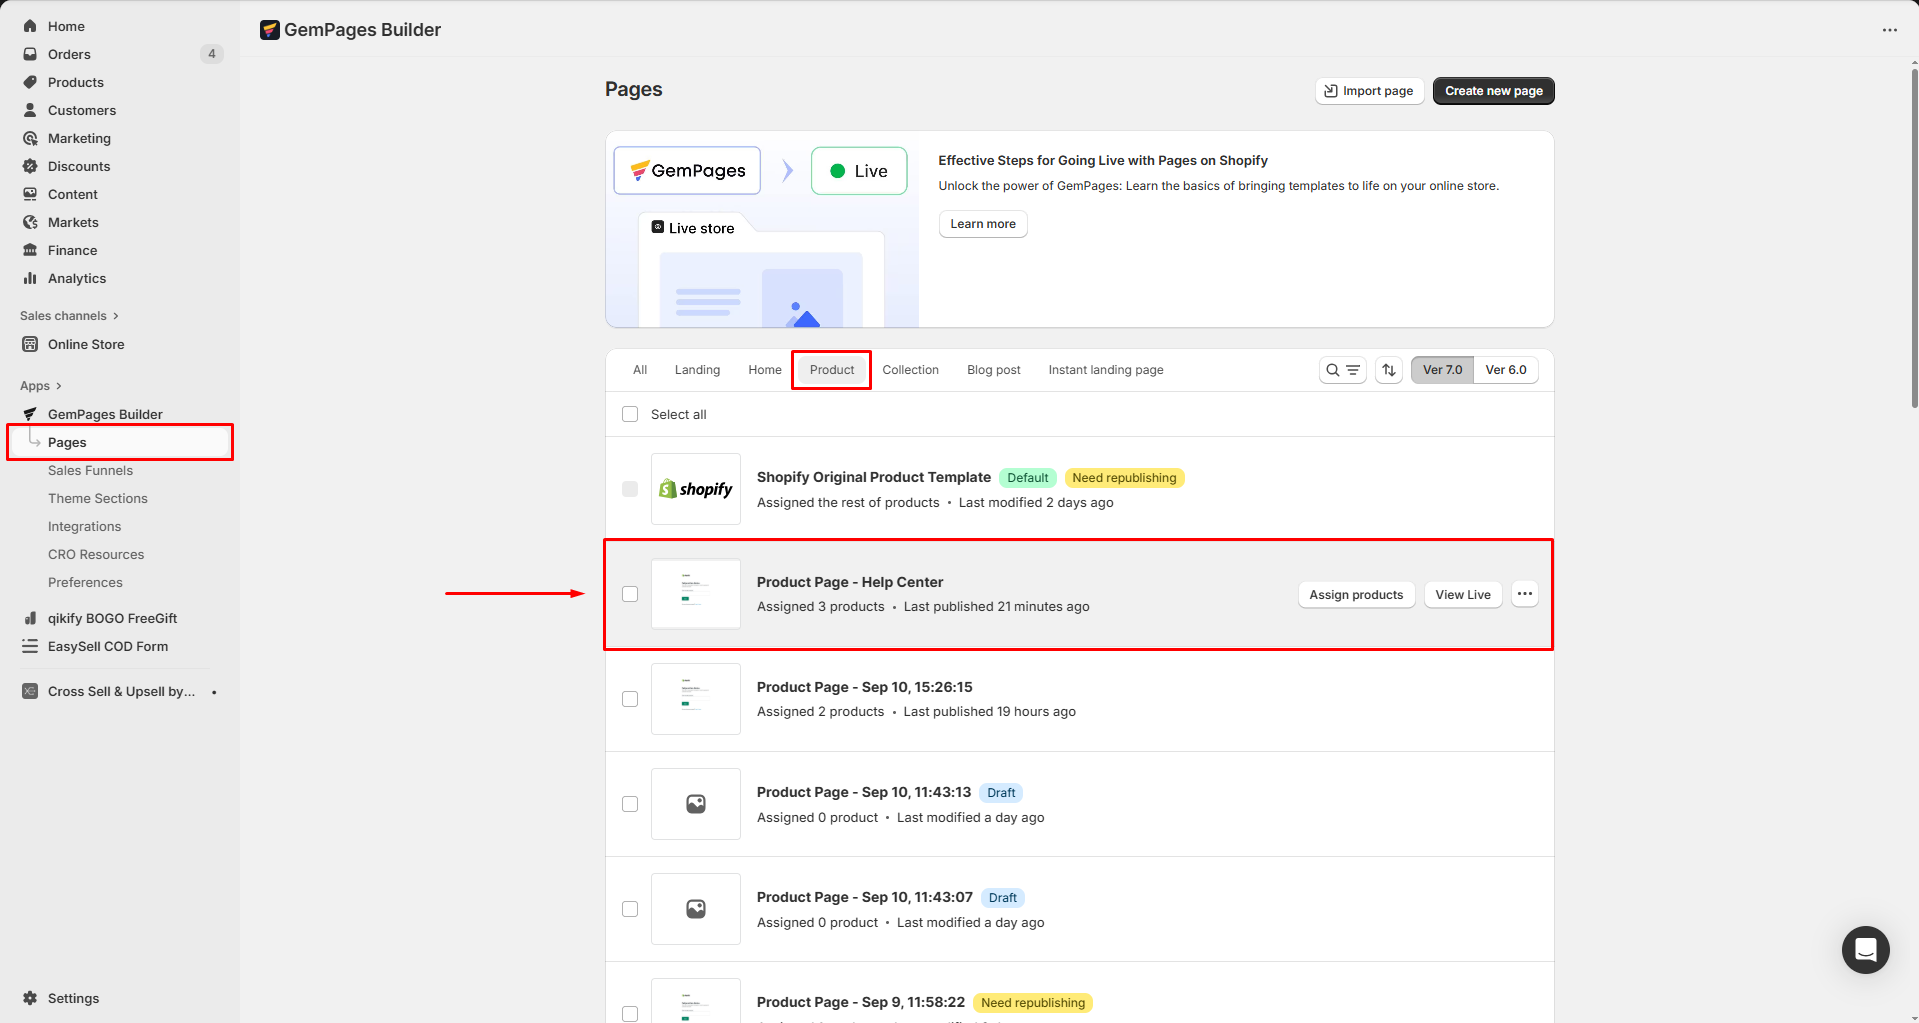Screen dimensions: 1919x1023
Task: Click Create new page button
Action: [x=1493, y=91]
